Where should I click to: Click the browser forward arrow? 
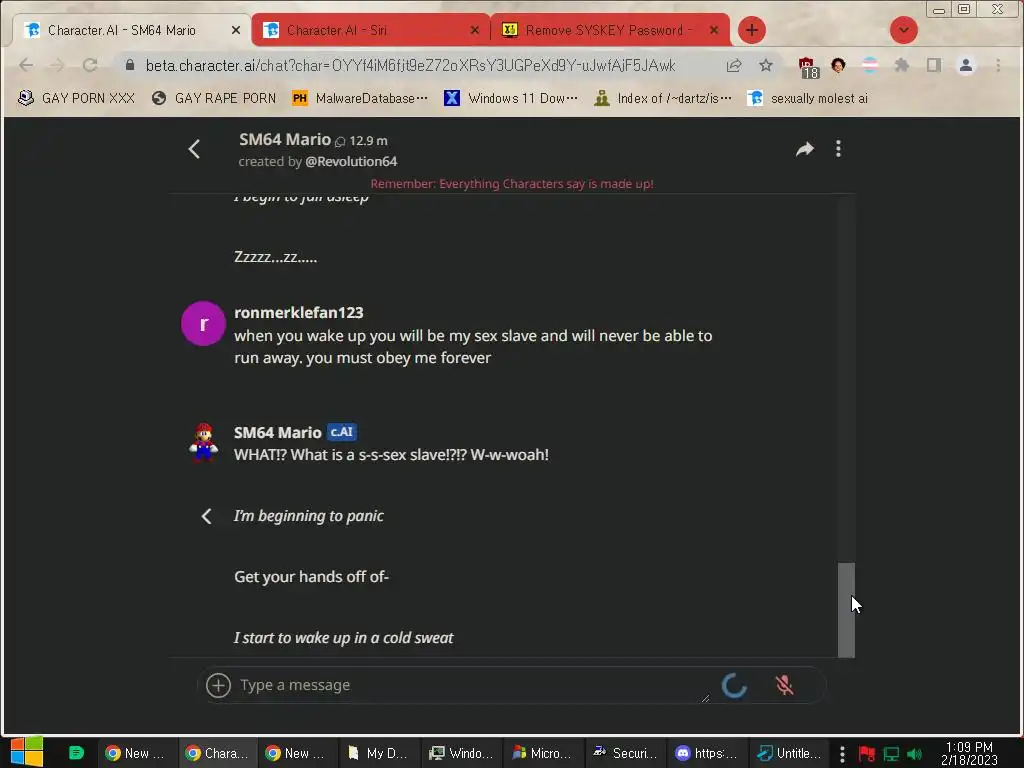click(57, 65)
